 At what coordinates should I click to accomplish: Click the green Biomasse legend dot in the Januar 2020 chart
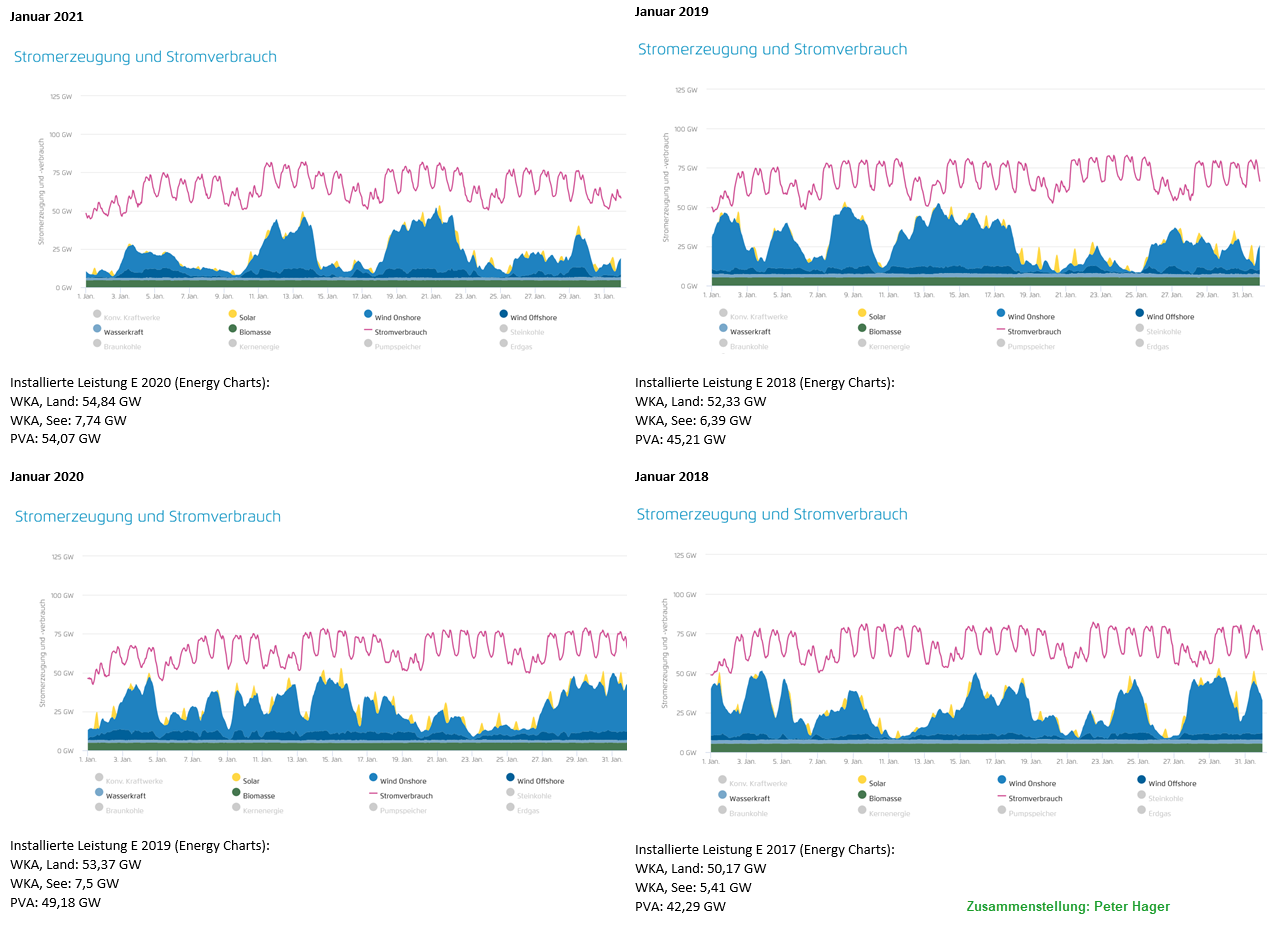pos(234,792)
